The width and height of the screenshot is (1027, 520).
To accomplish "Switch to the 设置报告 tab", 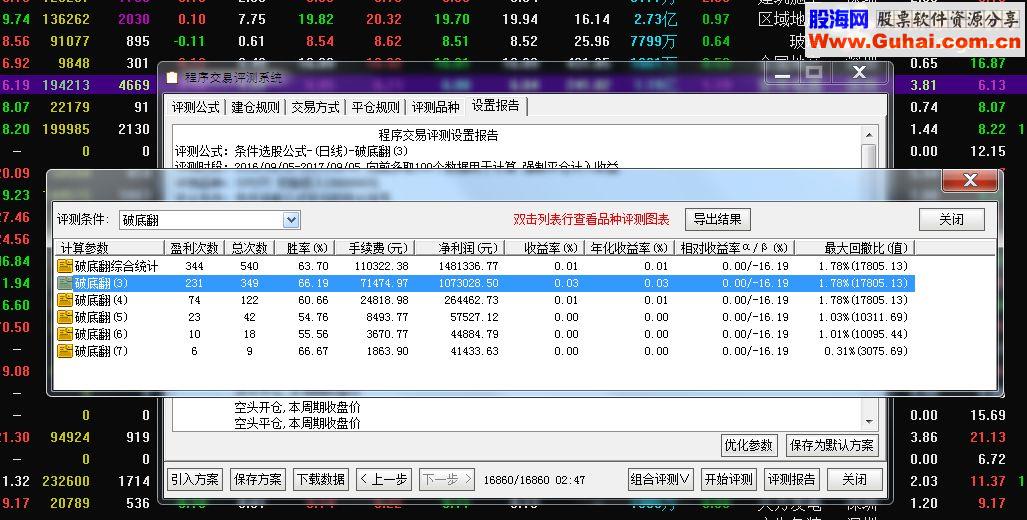I will pos(496,106).
